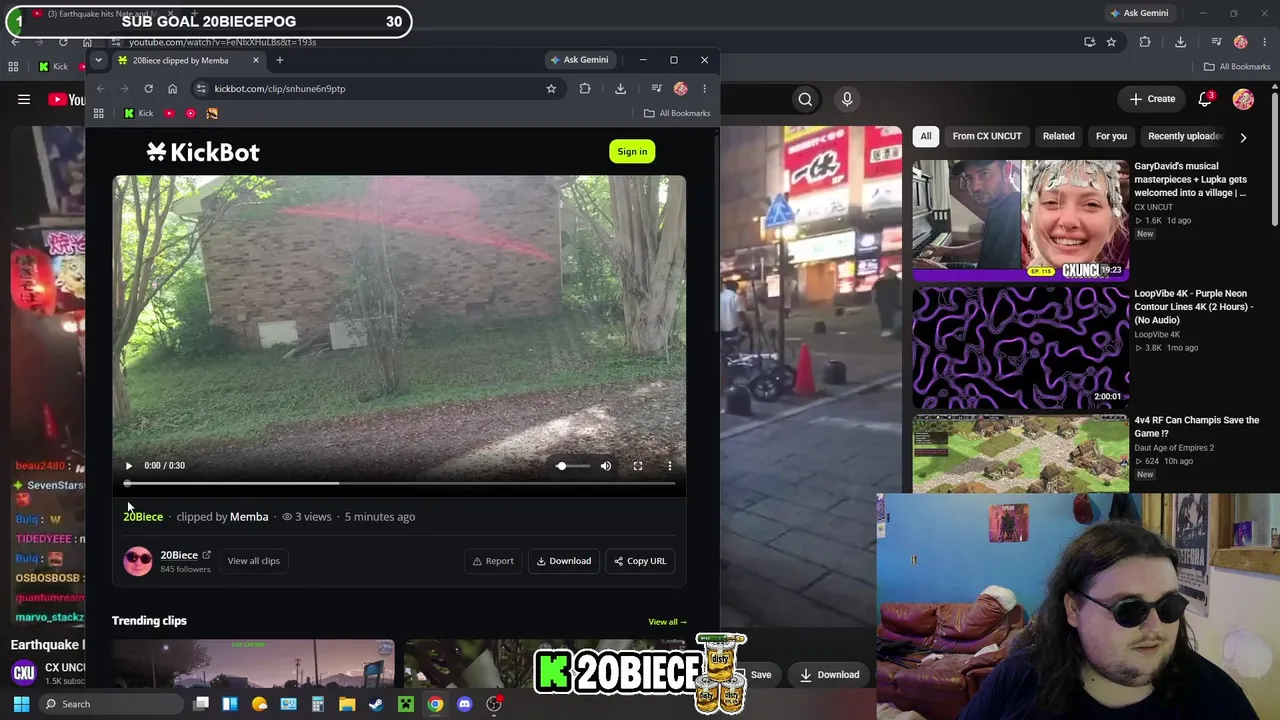Open Chrome profile in KickBot window
This screenshot has height=720, width=1280.
681,89
